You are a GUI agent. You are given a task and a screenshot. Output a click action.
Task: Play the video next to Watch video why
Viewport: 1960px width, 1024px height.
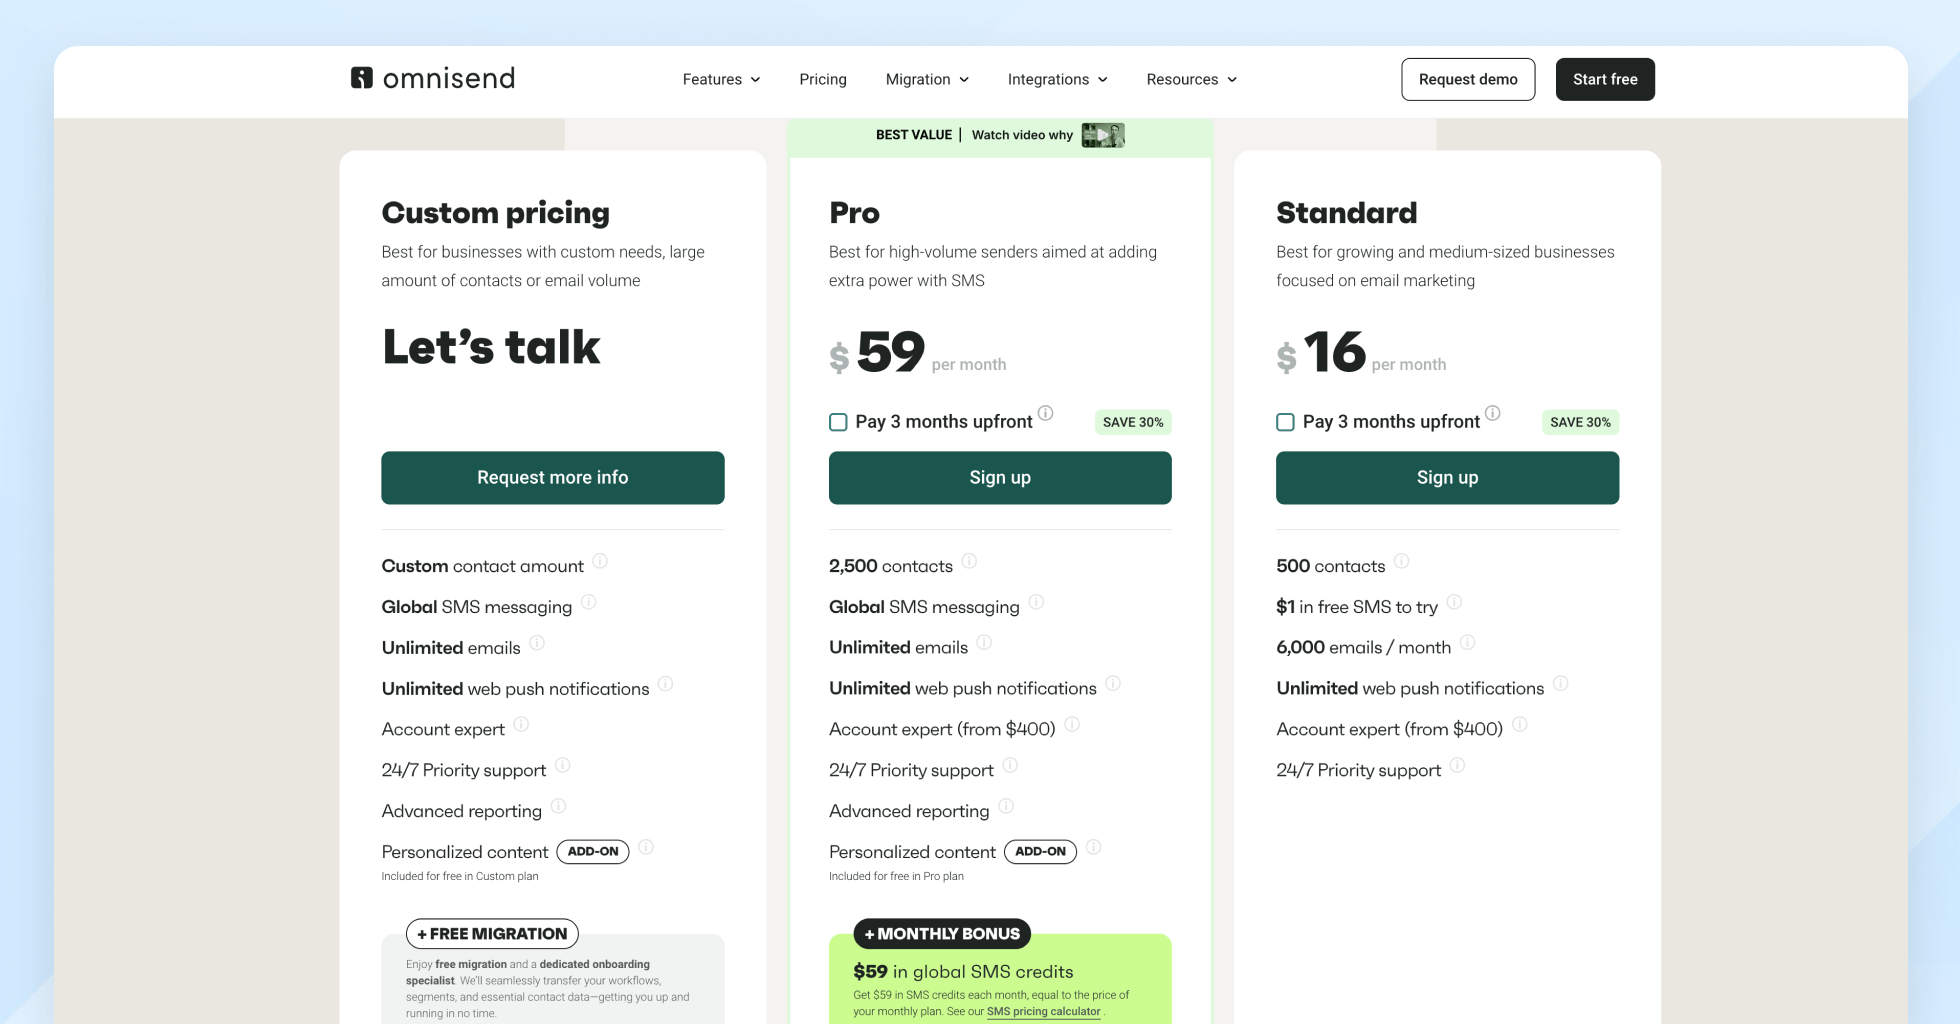(1102, 134)
